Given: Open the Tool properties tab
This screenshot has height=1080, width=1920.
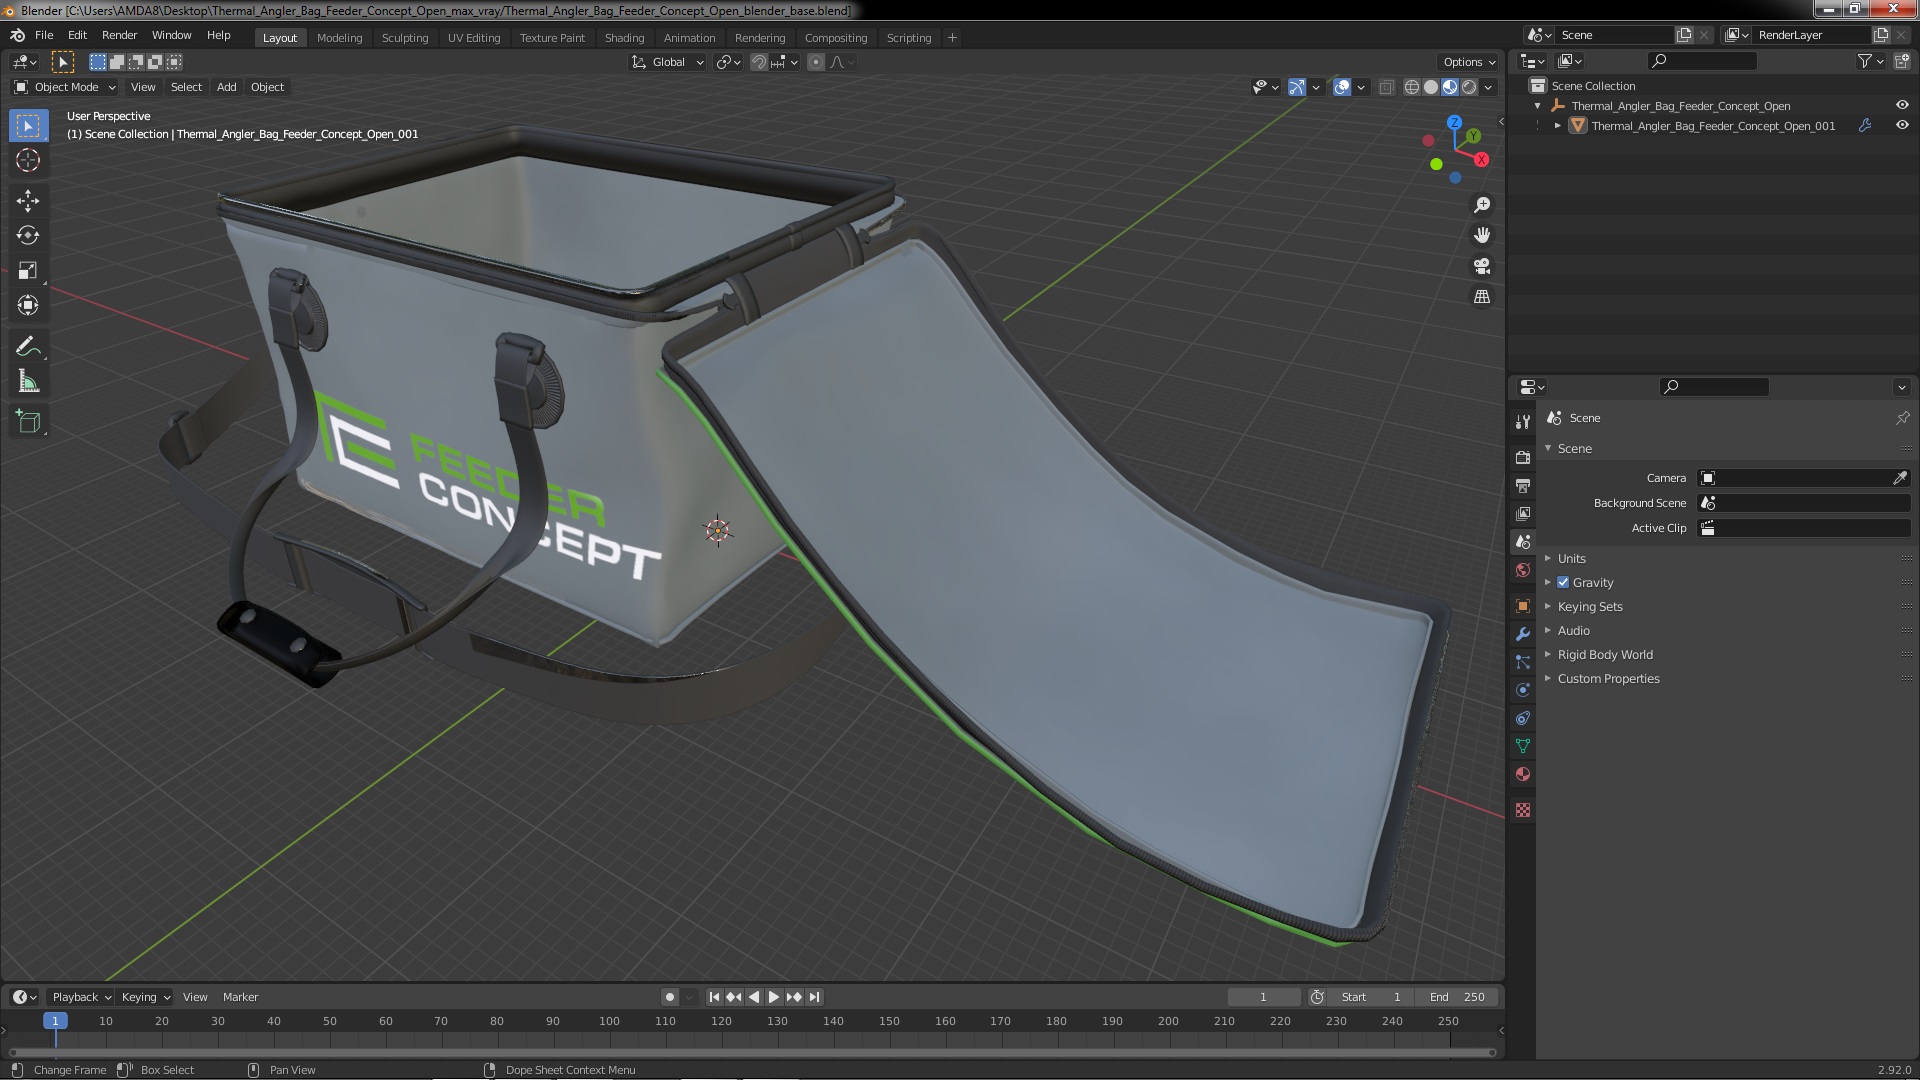Looking at the screenshot, I should click(1523, 422).
